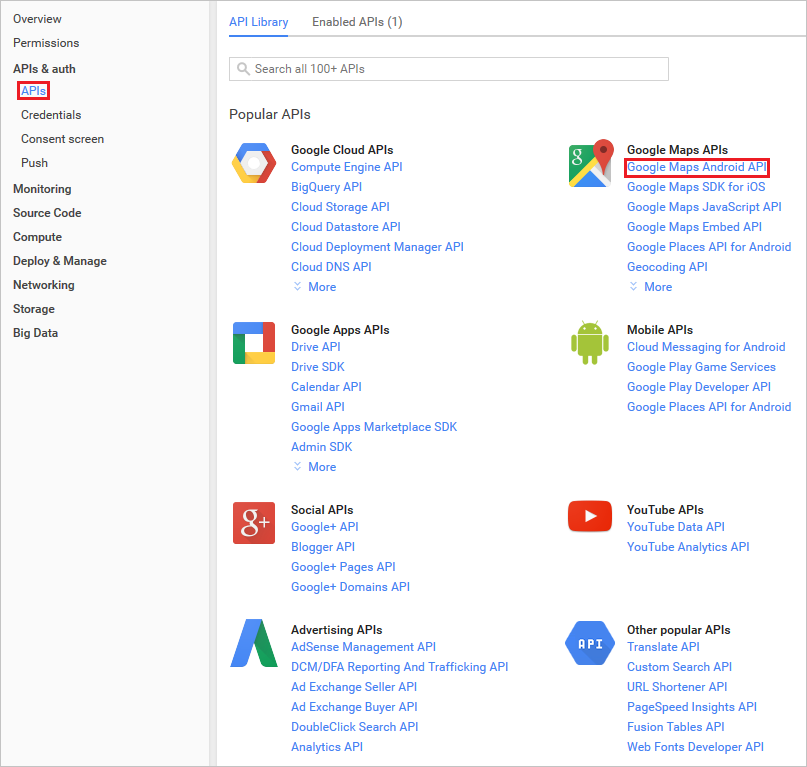The width and height of the screenshot is (807, 767).
Task: Open Consent screen in the sidebar
Action: tap(62, 139)
